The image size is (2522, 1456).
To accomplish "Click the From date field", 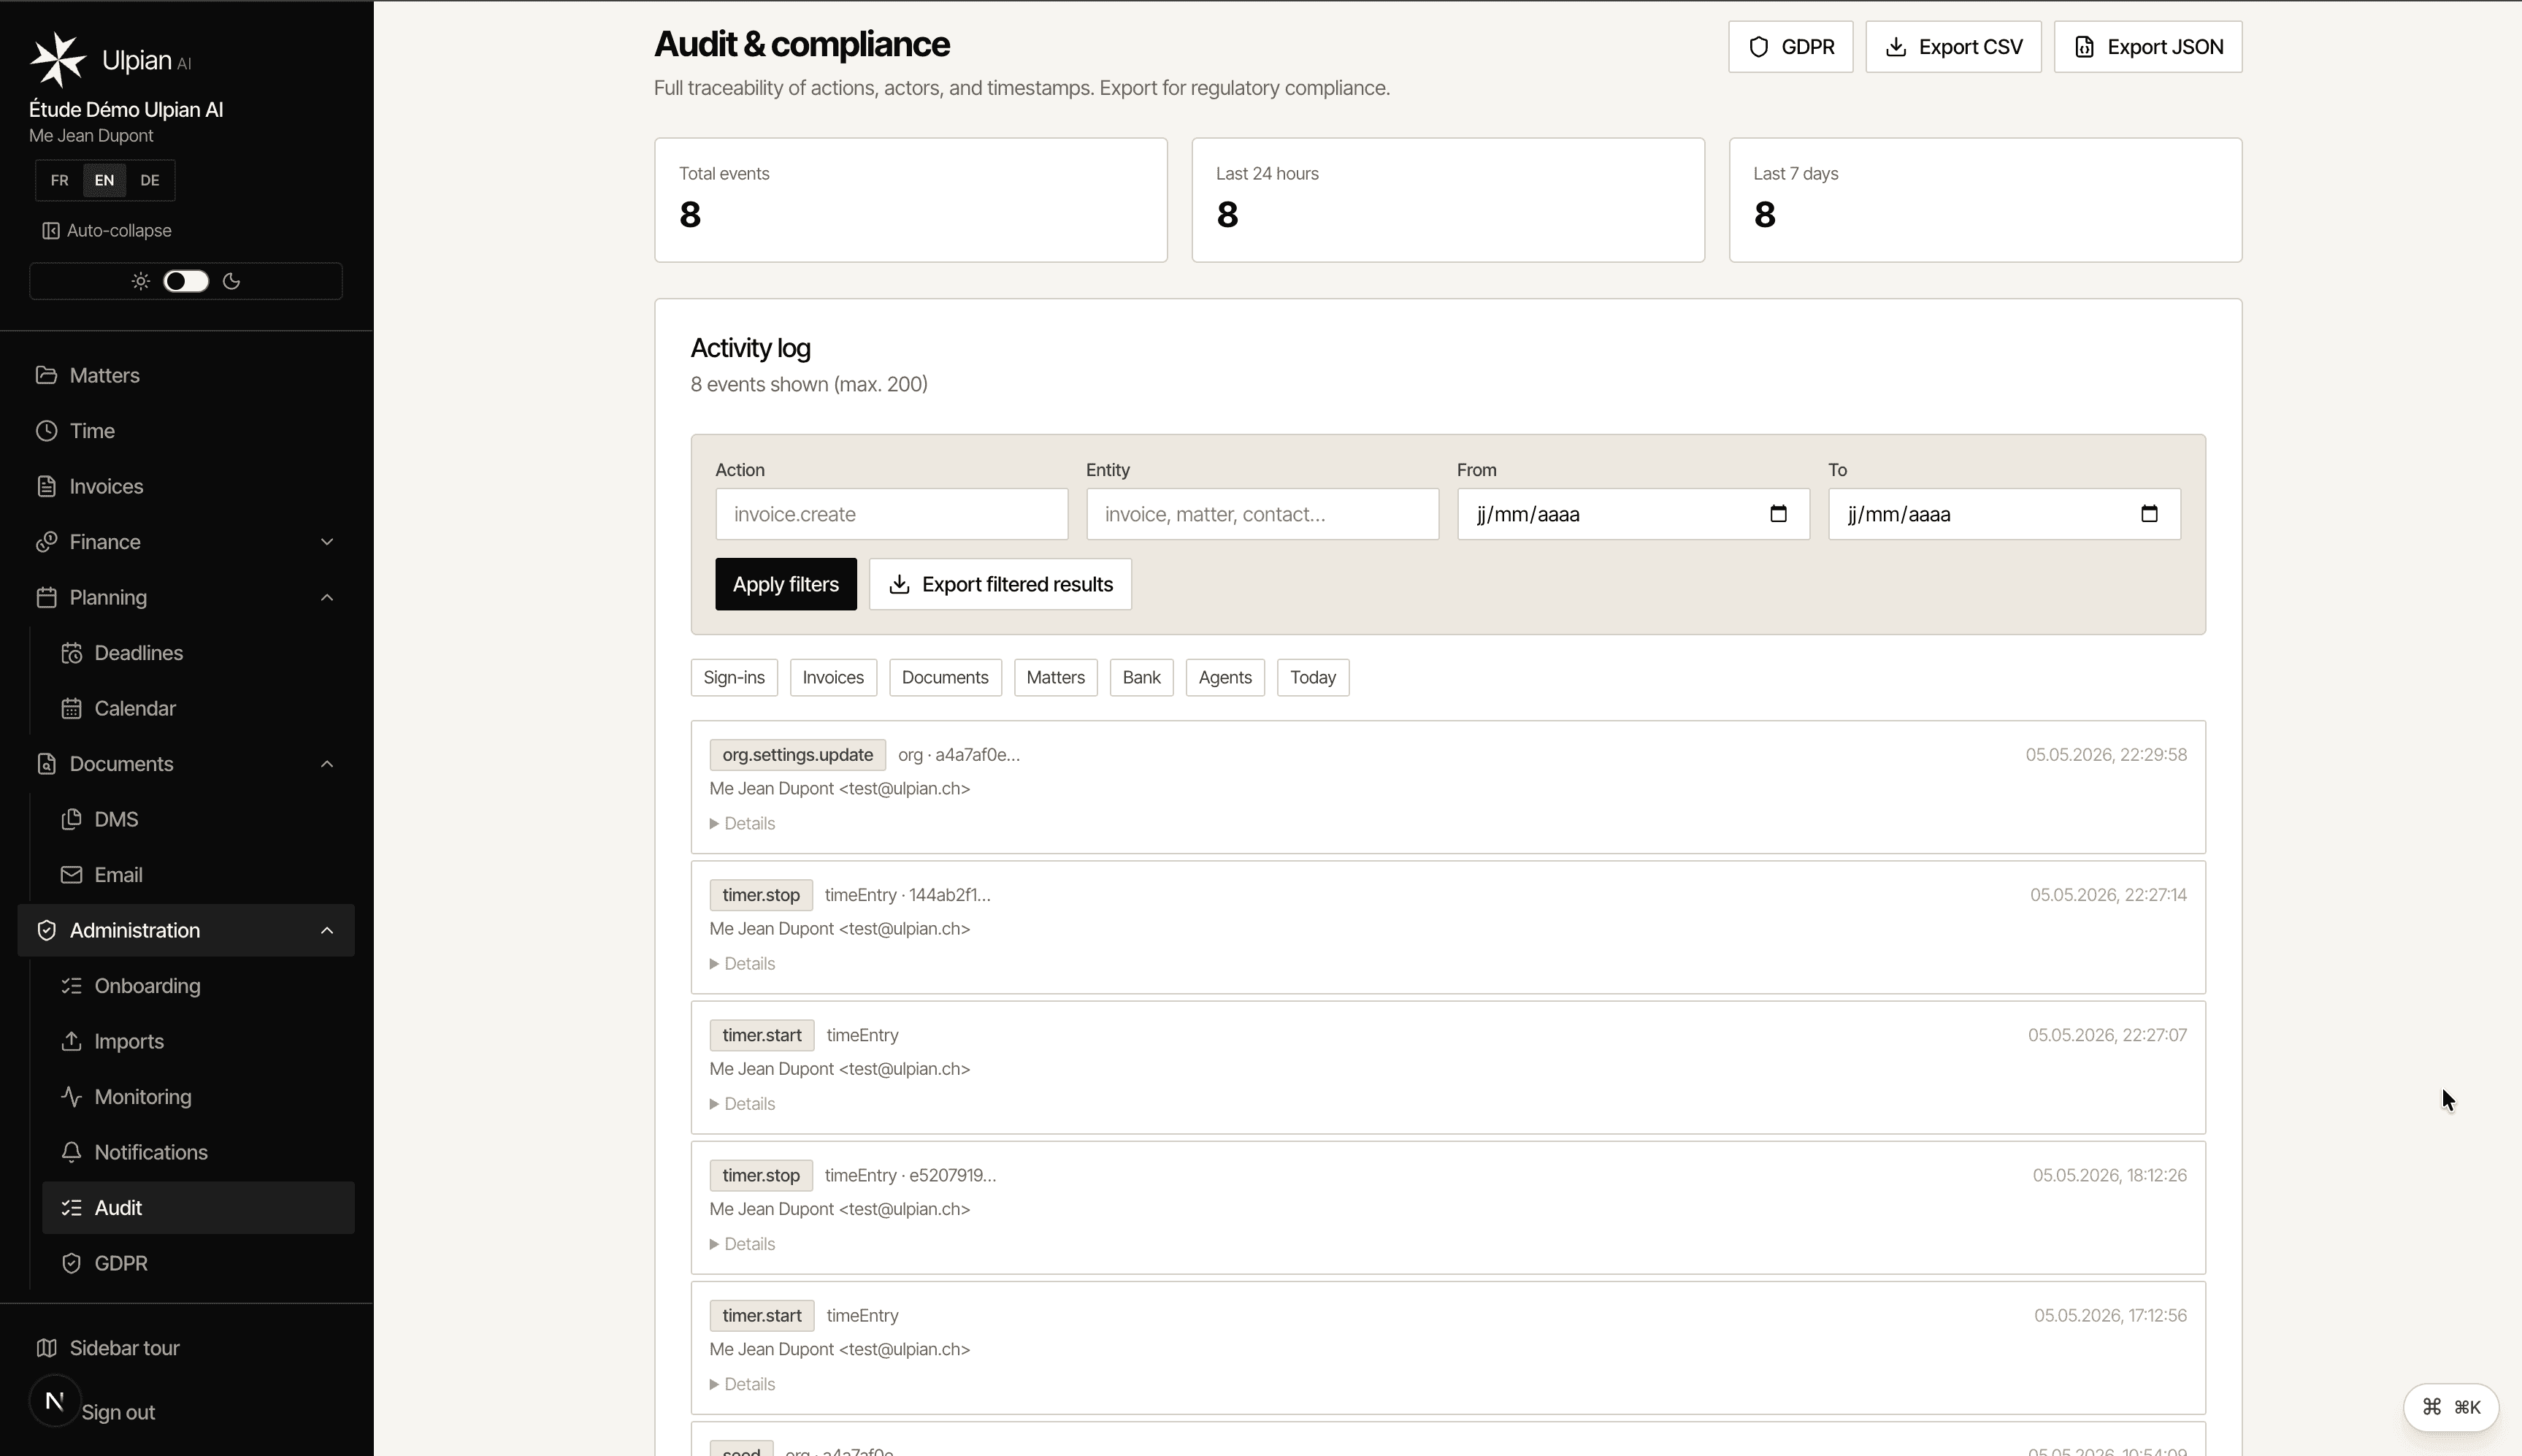I will coord(1633,514).
